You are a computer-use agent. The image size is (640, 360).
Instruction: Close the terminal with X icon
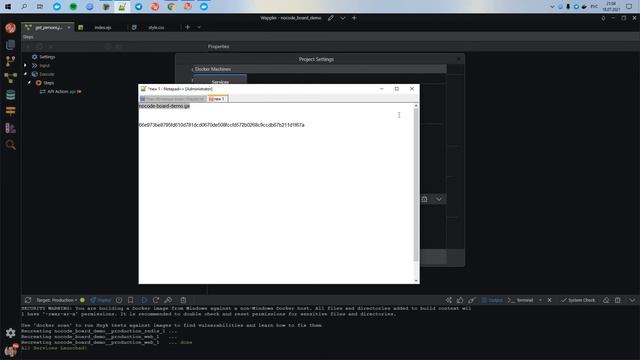pos(550,300)
